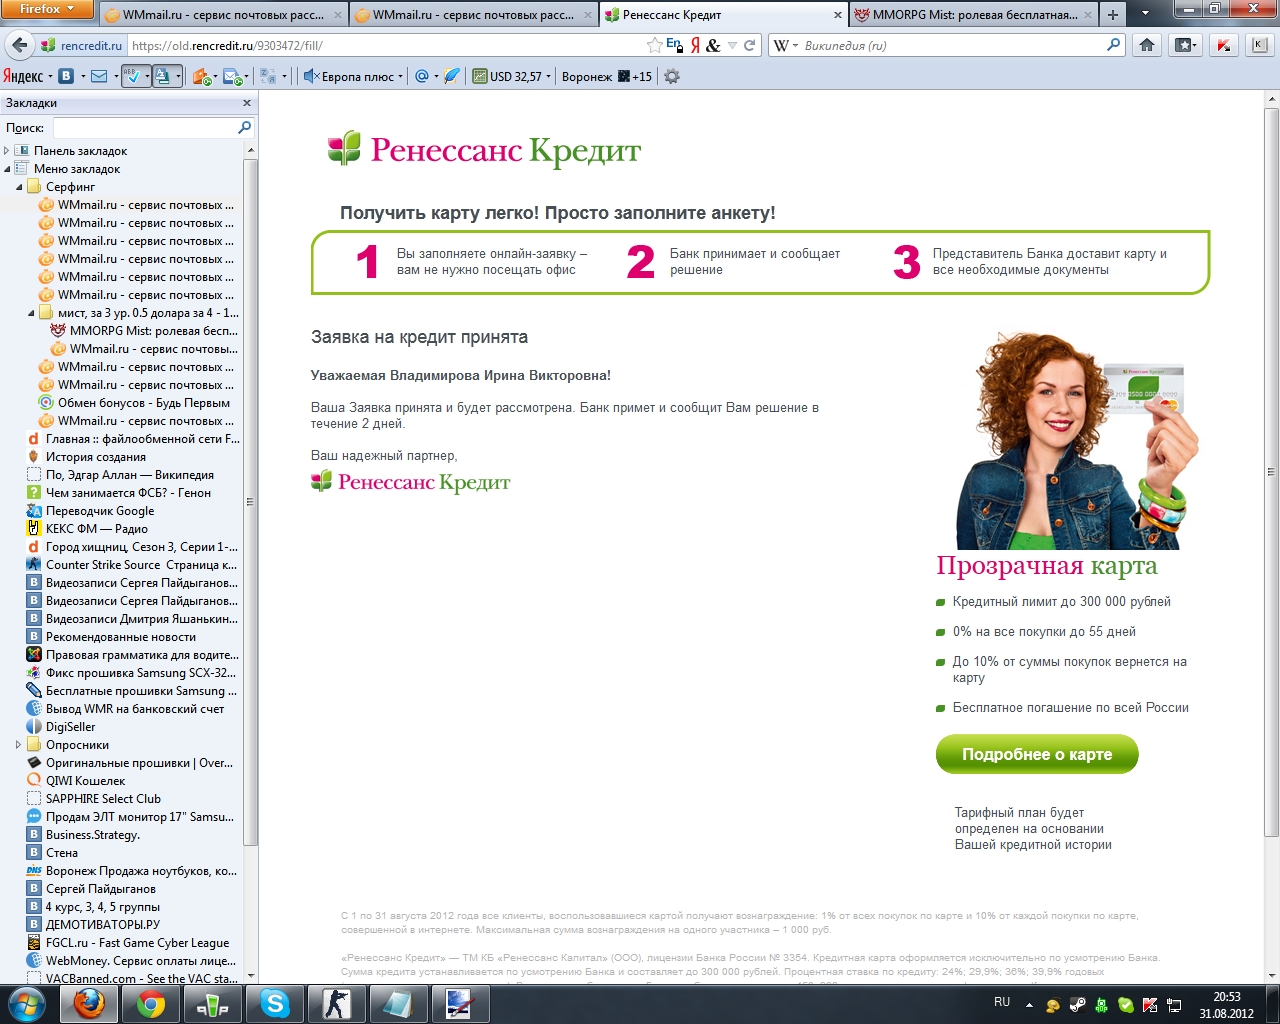Image resolution: width=1280 pixels, height=1024 pixels.
Task: Open Google Chrome from the taskbar
Action: coord(151,1004)
